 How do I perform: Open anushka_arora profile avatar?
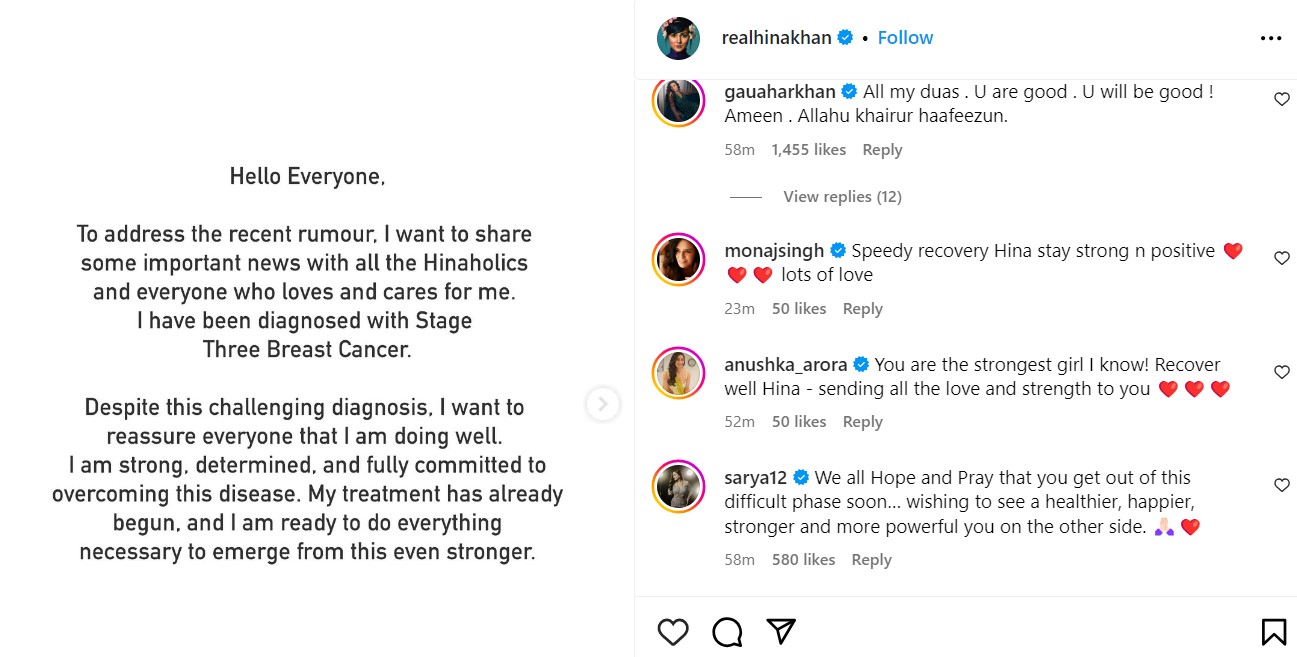(x=678, y=374)
